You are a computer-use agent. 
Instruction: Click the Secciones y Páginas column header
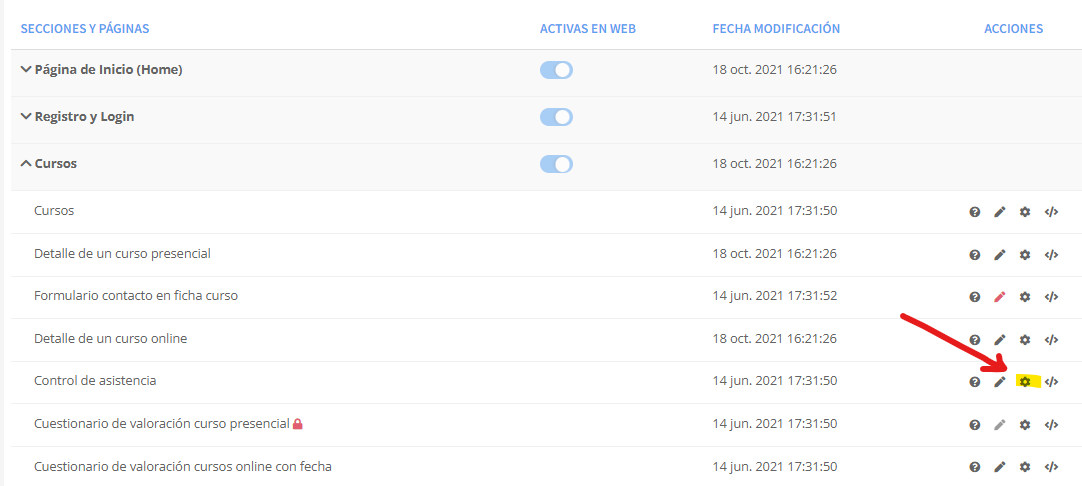click(x=85, y=29)
